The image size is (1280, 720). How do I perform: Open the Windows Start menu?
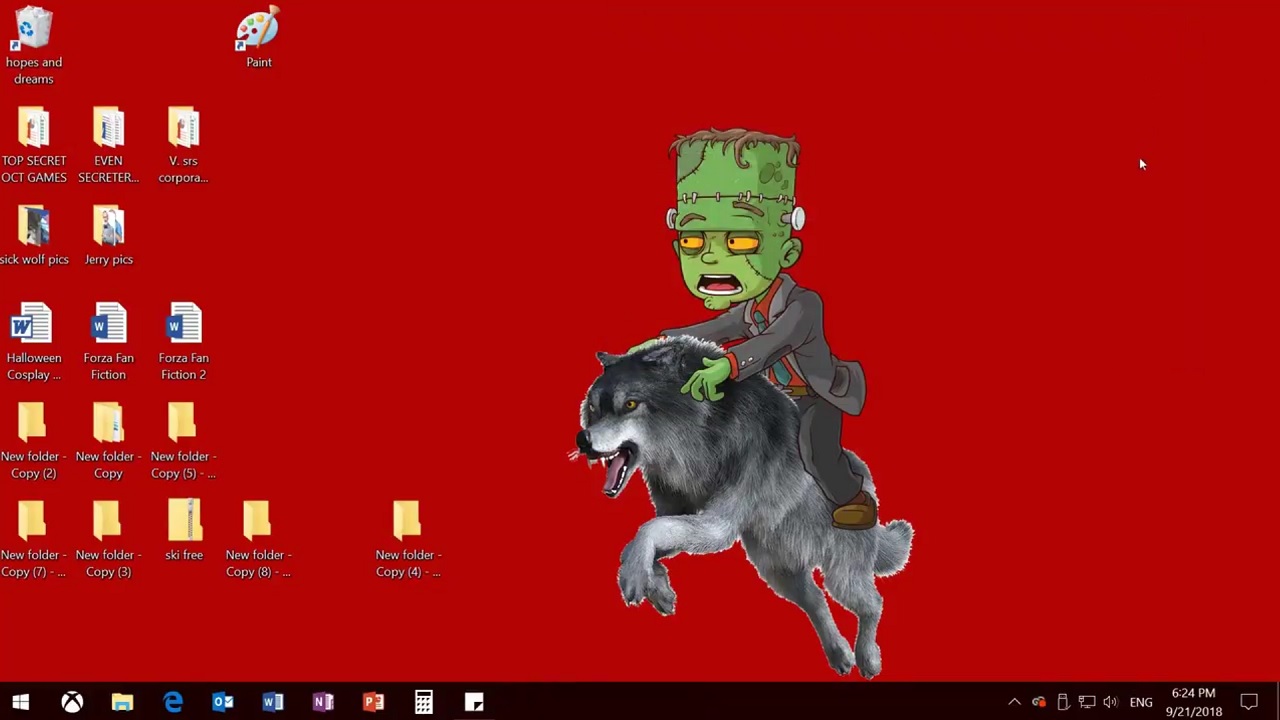pos(21,702)
